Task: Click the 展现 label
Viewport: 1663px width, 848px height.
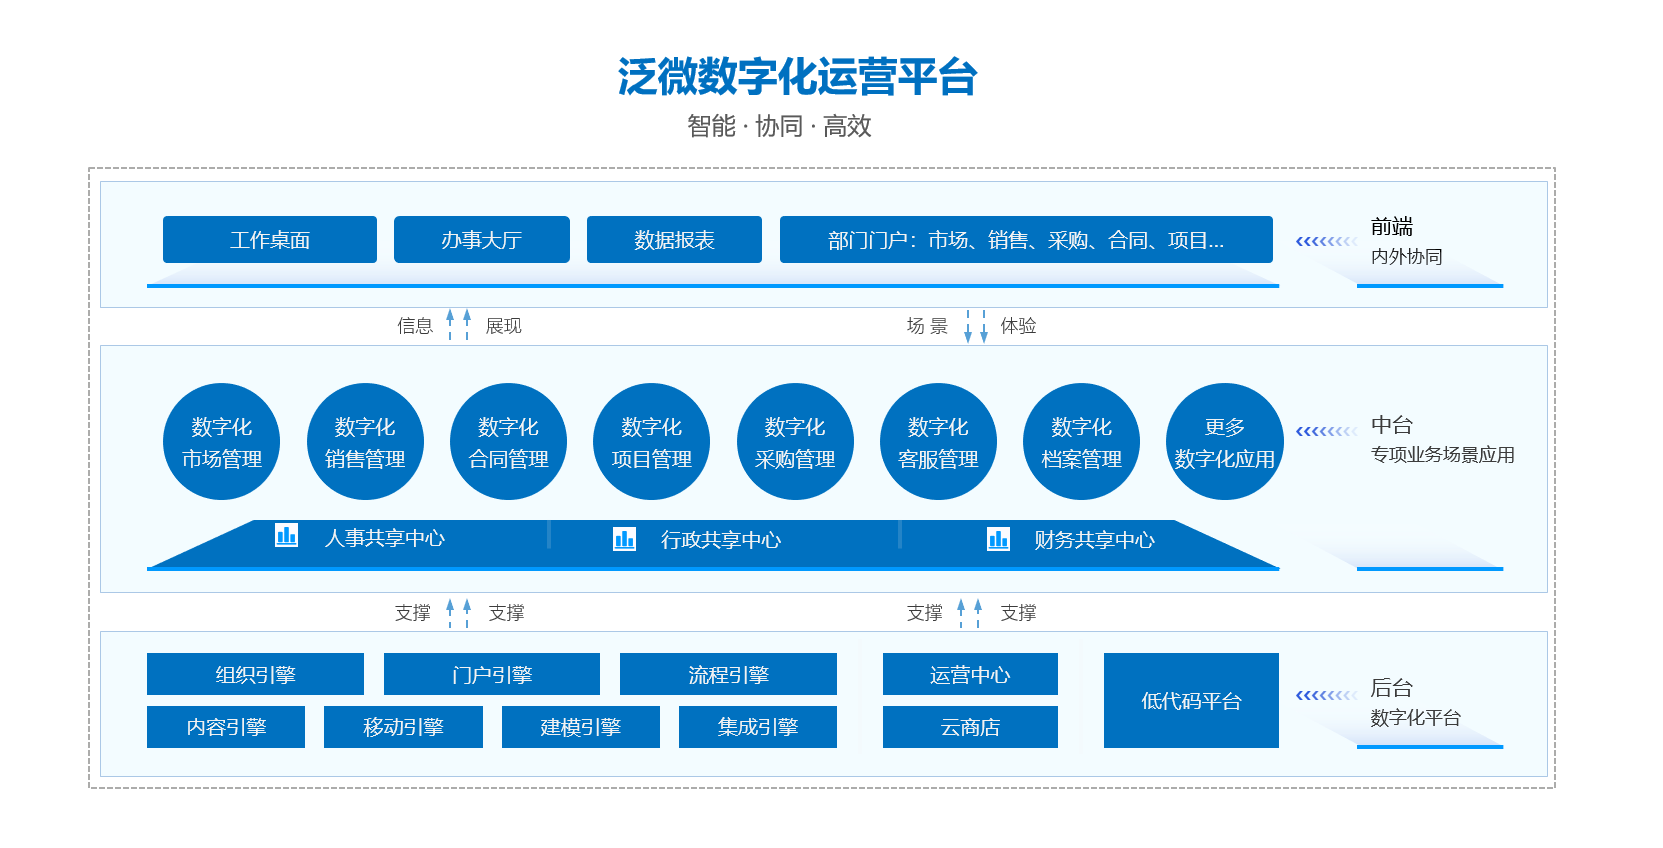Action: point(503,326)
